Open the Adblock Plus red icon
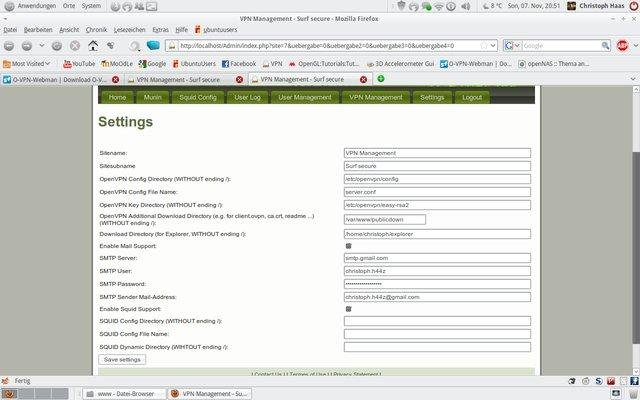Screen dimensions: 640x400 tap(622, 46)
